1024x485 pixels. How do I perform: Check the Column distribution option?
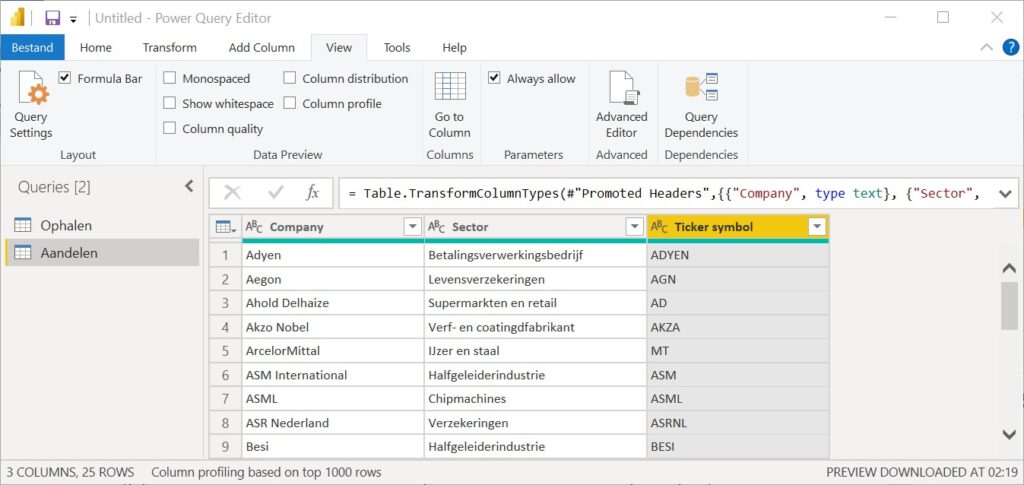tap(290, 78)
